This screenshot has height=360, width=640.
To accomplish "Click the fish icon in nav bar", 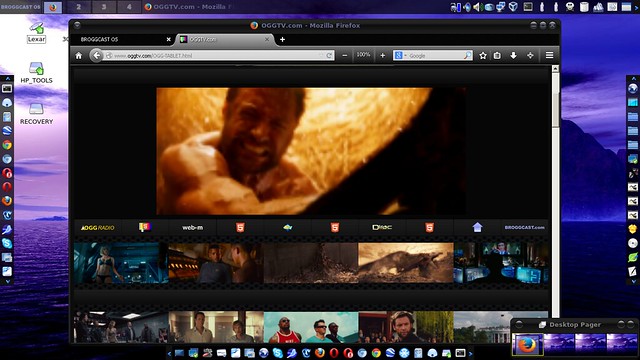I will 288,227.
